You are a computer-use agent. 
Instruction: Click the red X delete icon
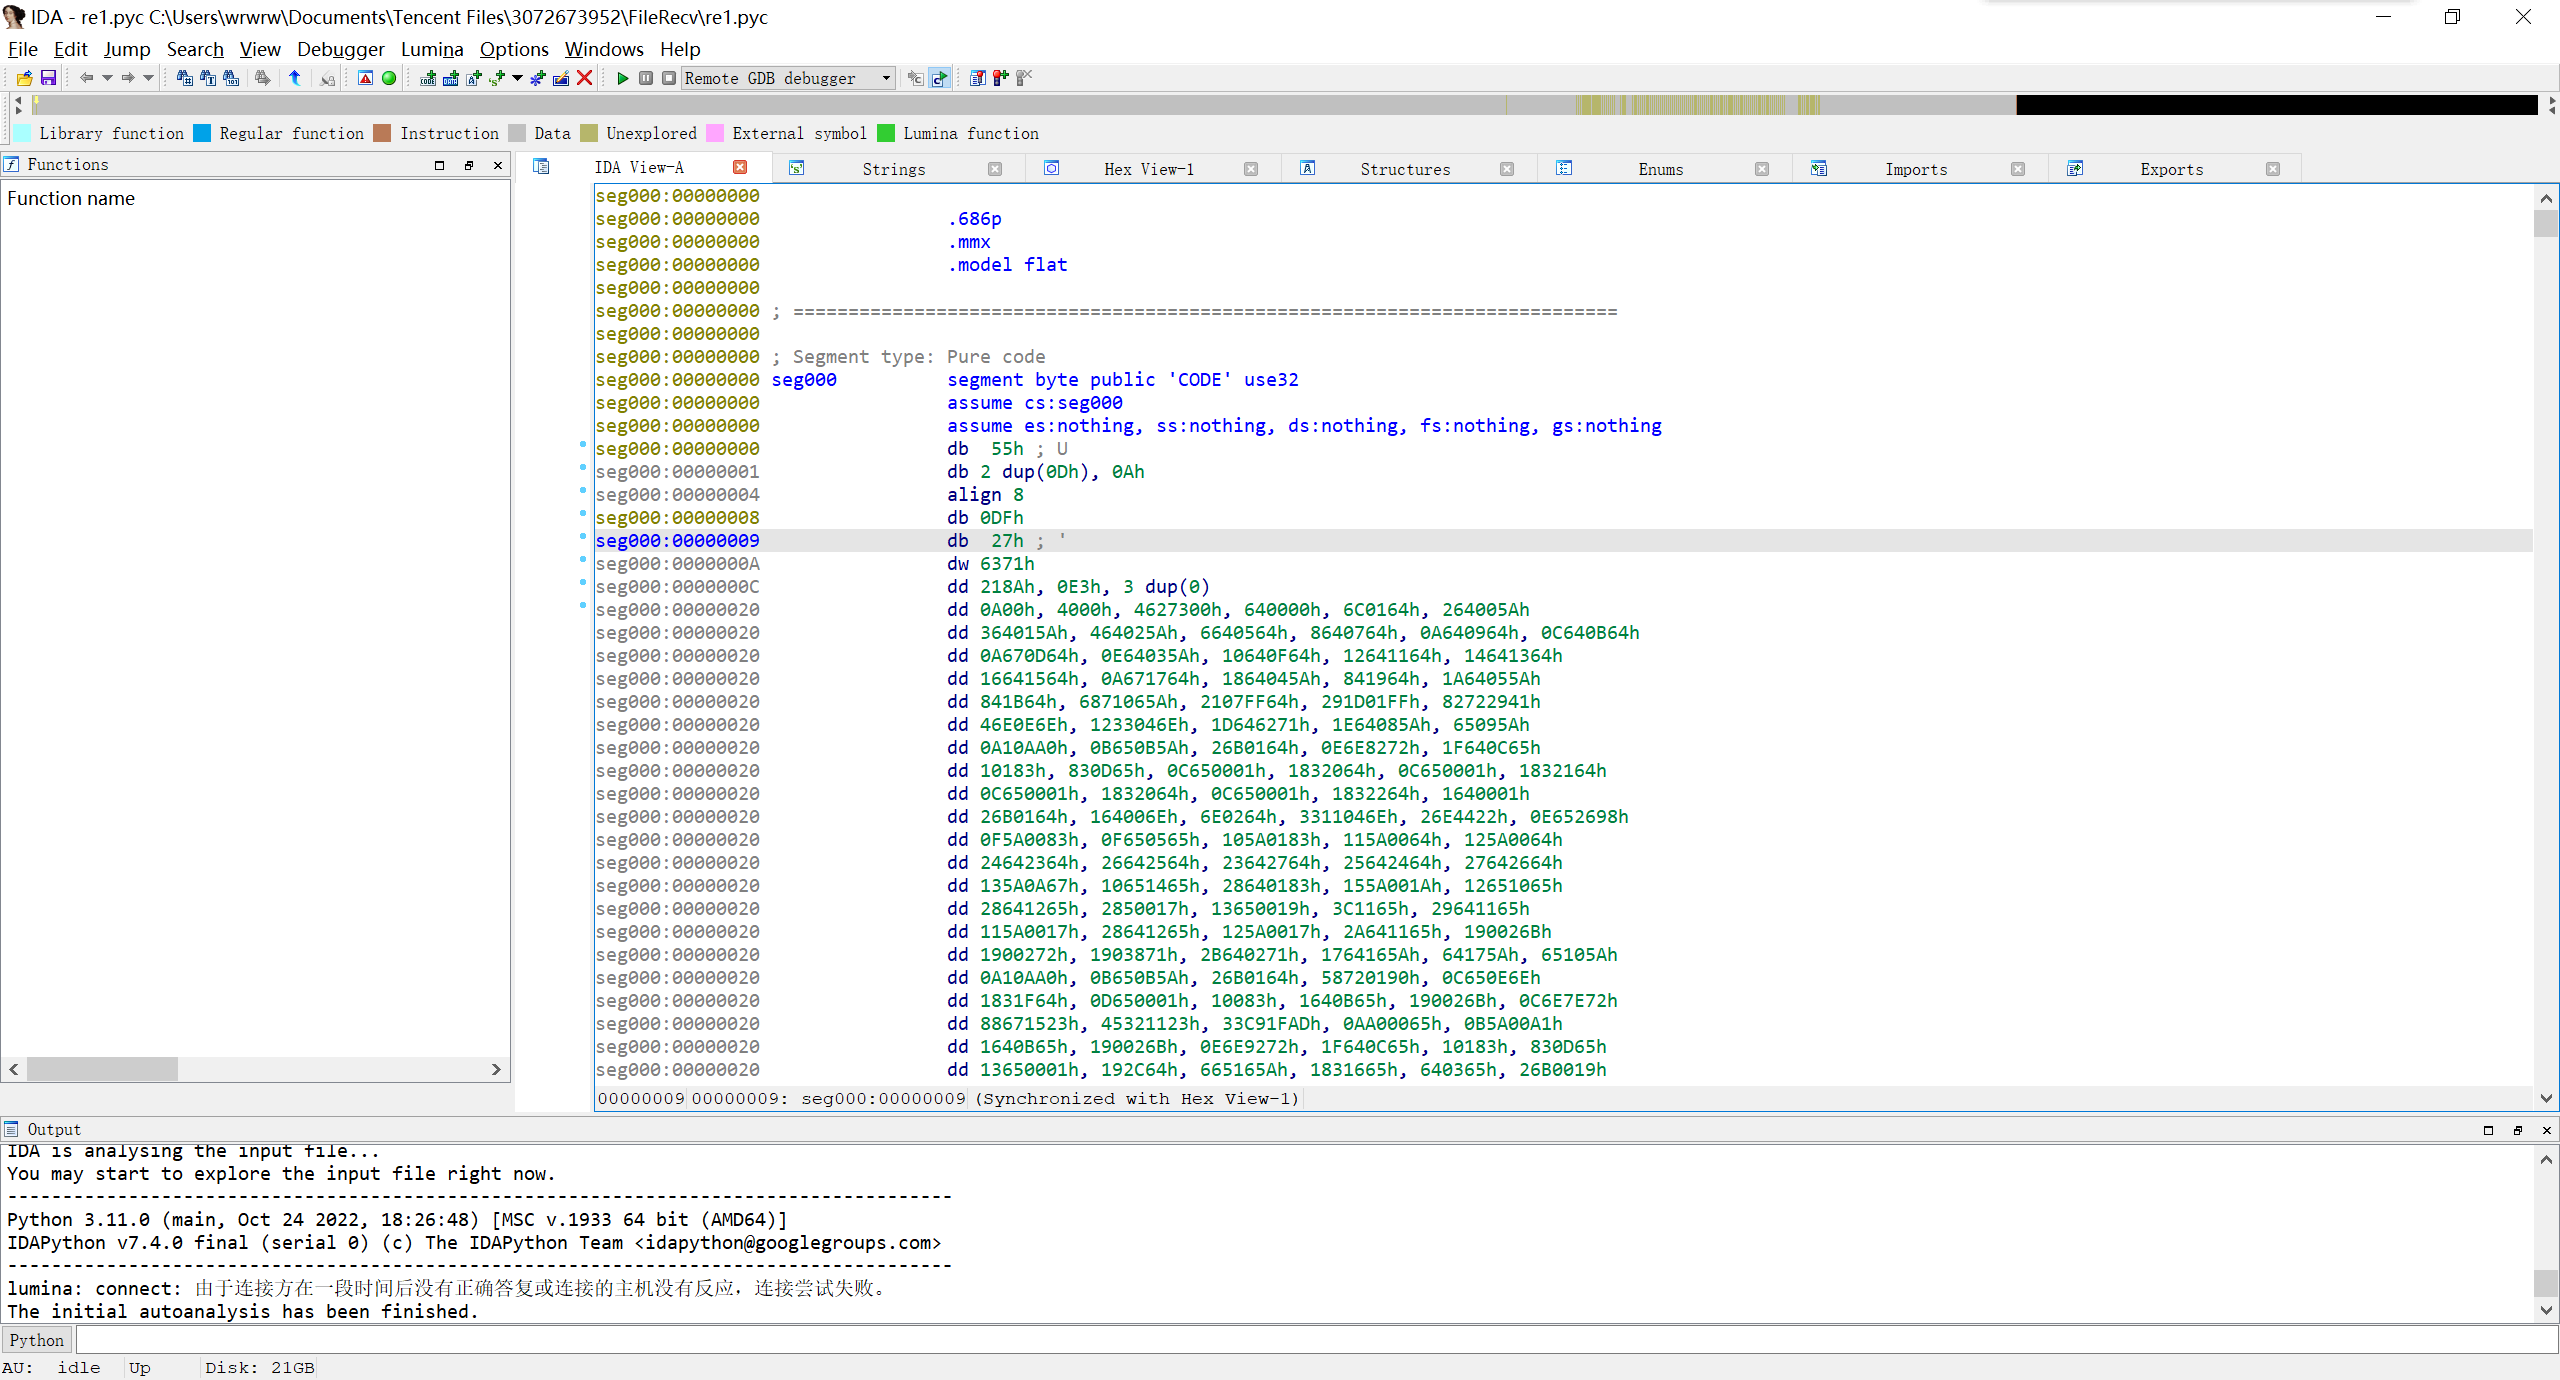click(x=585, y=78)
